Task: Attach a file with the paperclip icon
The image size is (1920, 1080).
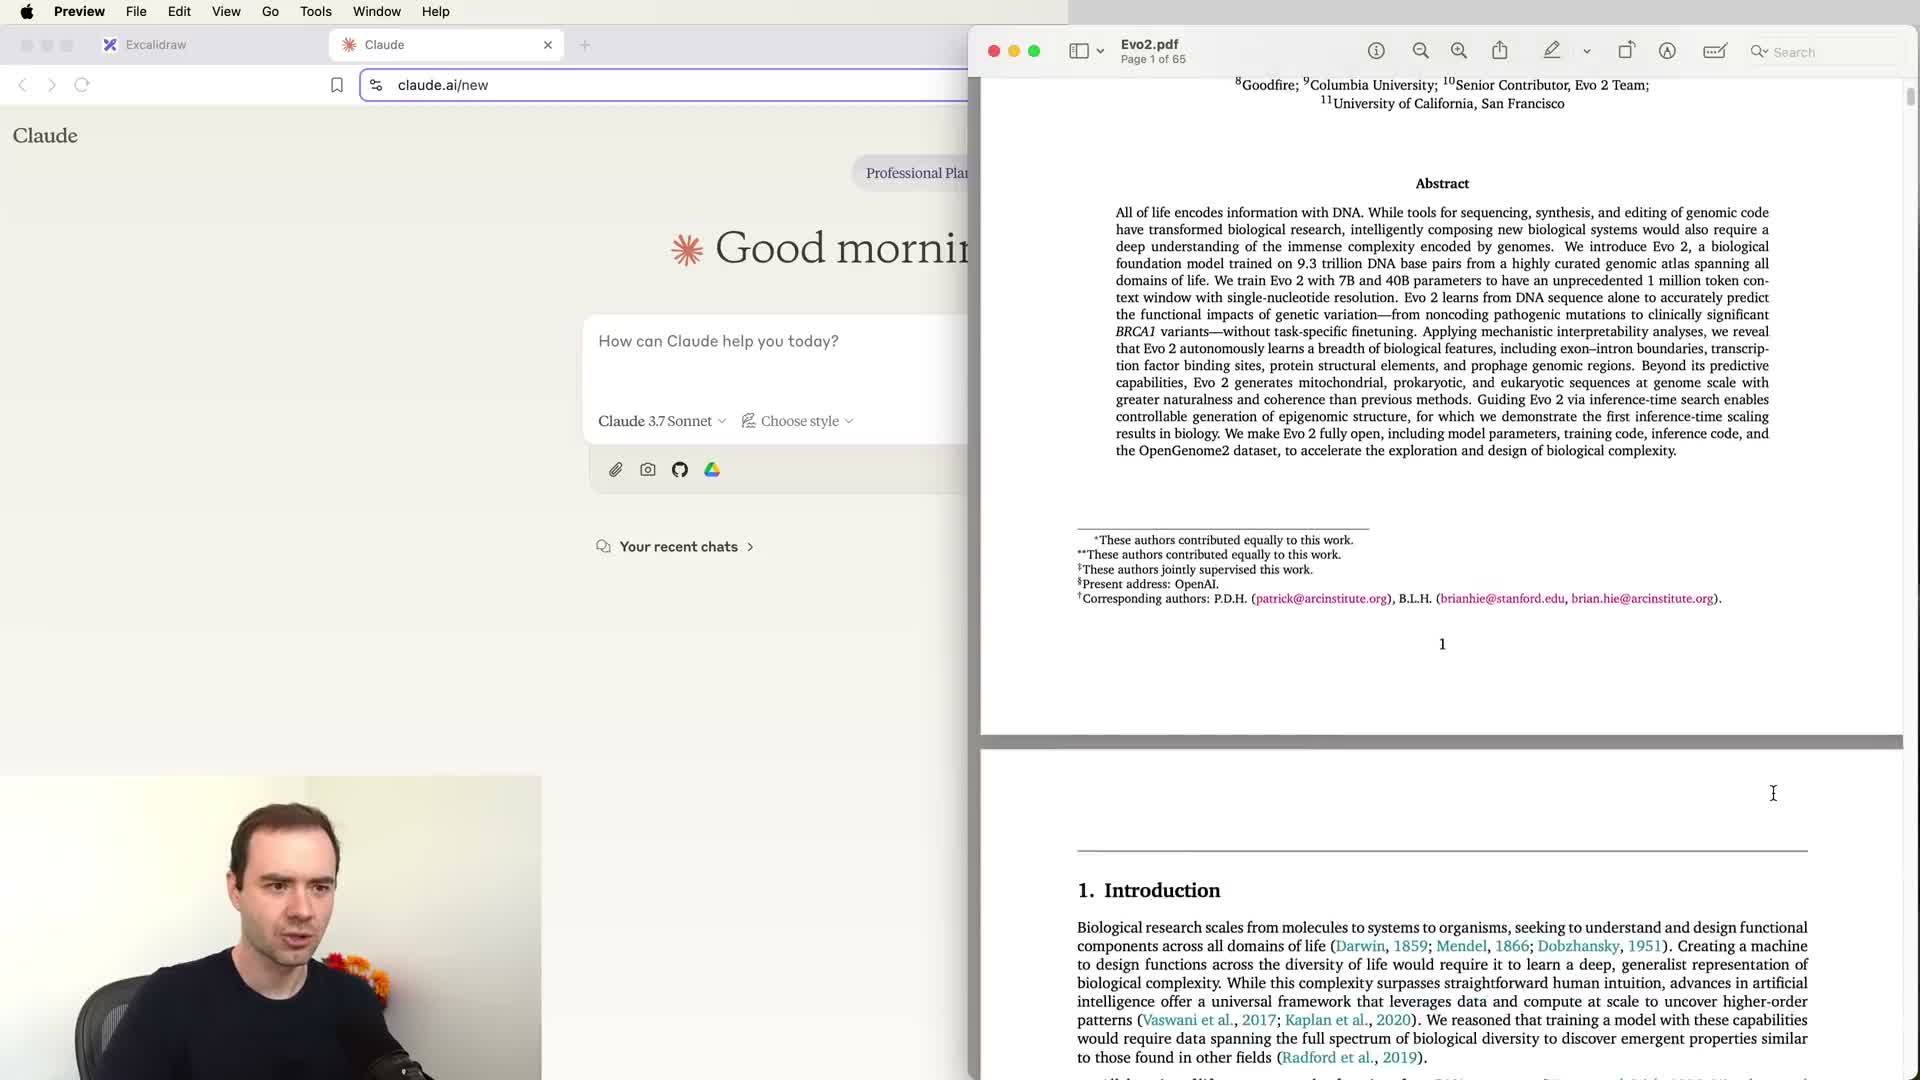Action: point(616,470)
